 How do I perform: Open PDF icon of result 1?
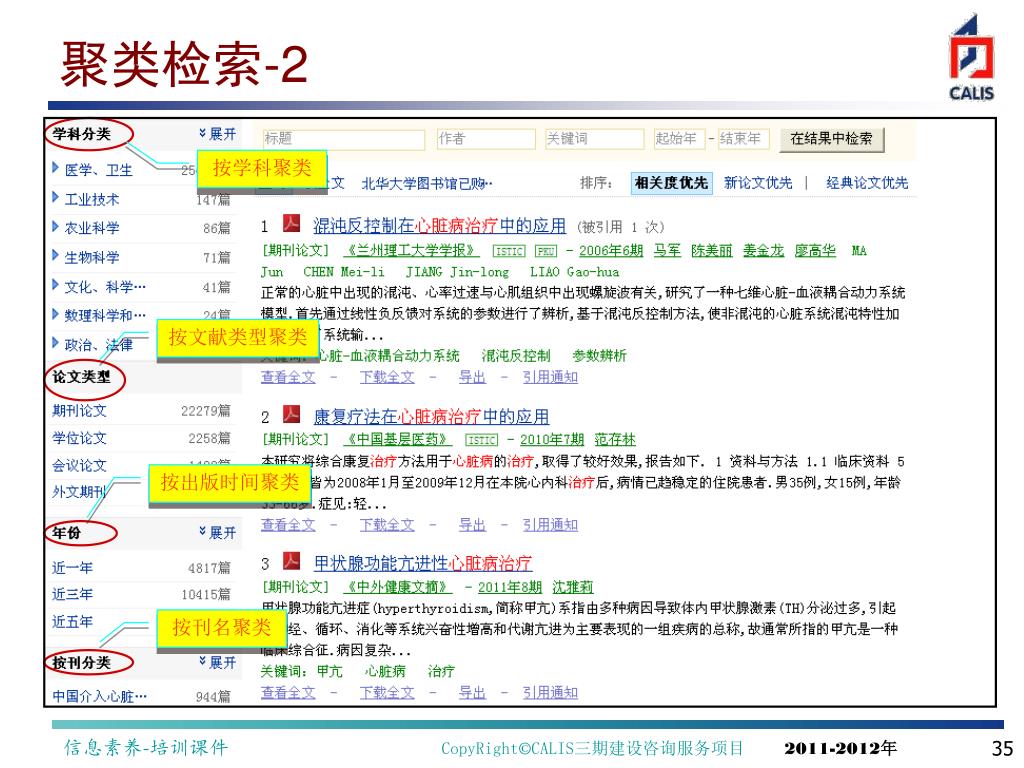pyautogui.click(x=291, y=223)
